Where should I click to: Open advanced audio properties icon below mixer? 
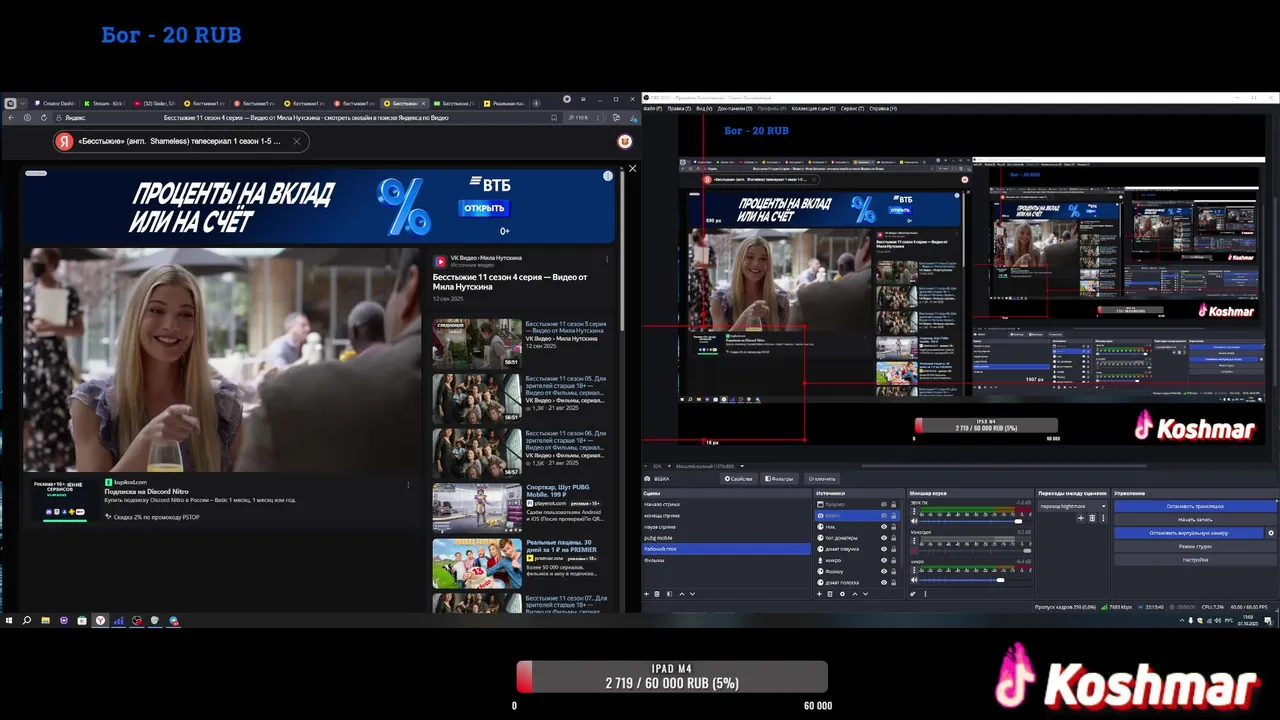(x=913, y=593)
